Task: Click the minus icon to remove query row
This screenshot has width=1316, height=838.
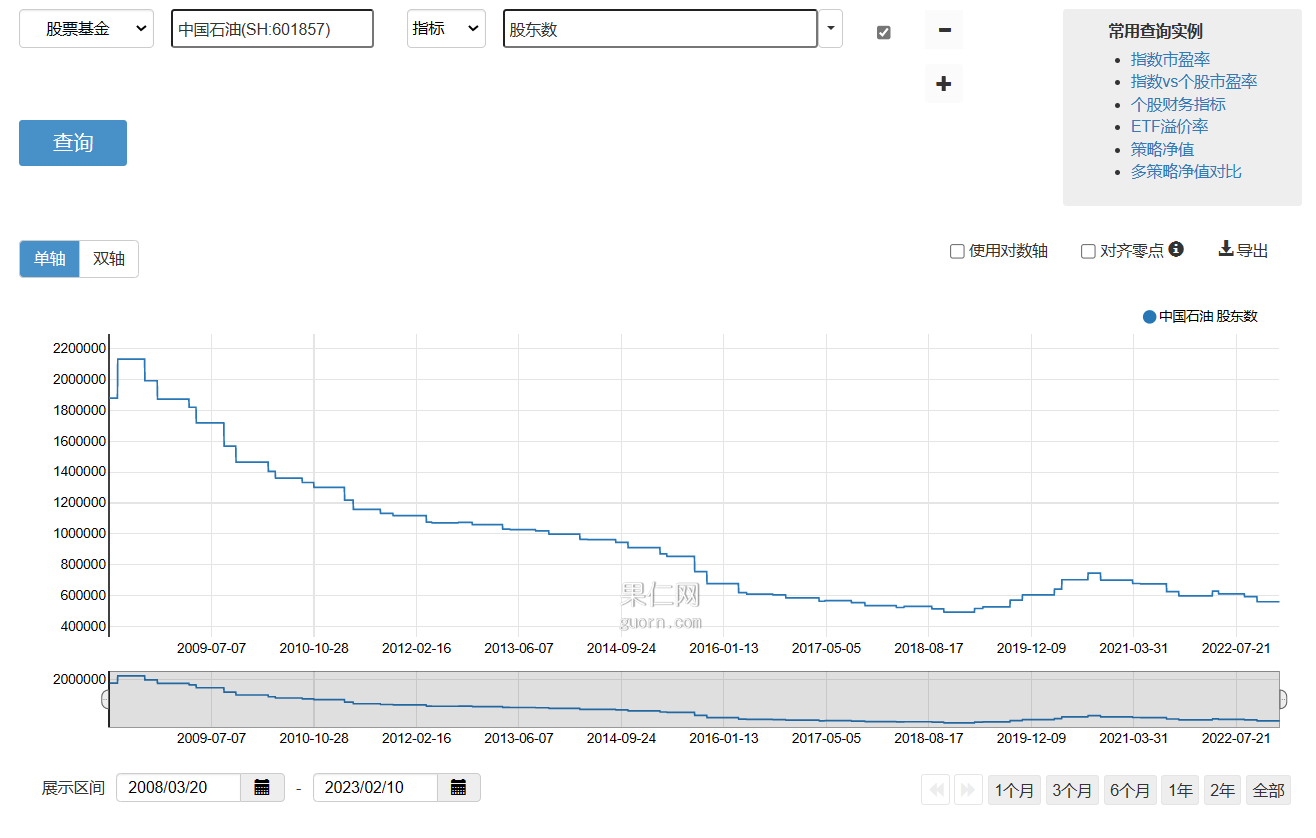Action: (943, 30)
